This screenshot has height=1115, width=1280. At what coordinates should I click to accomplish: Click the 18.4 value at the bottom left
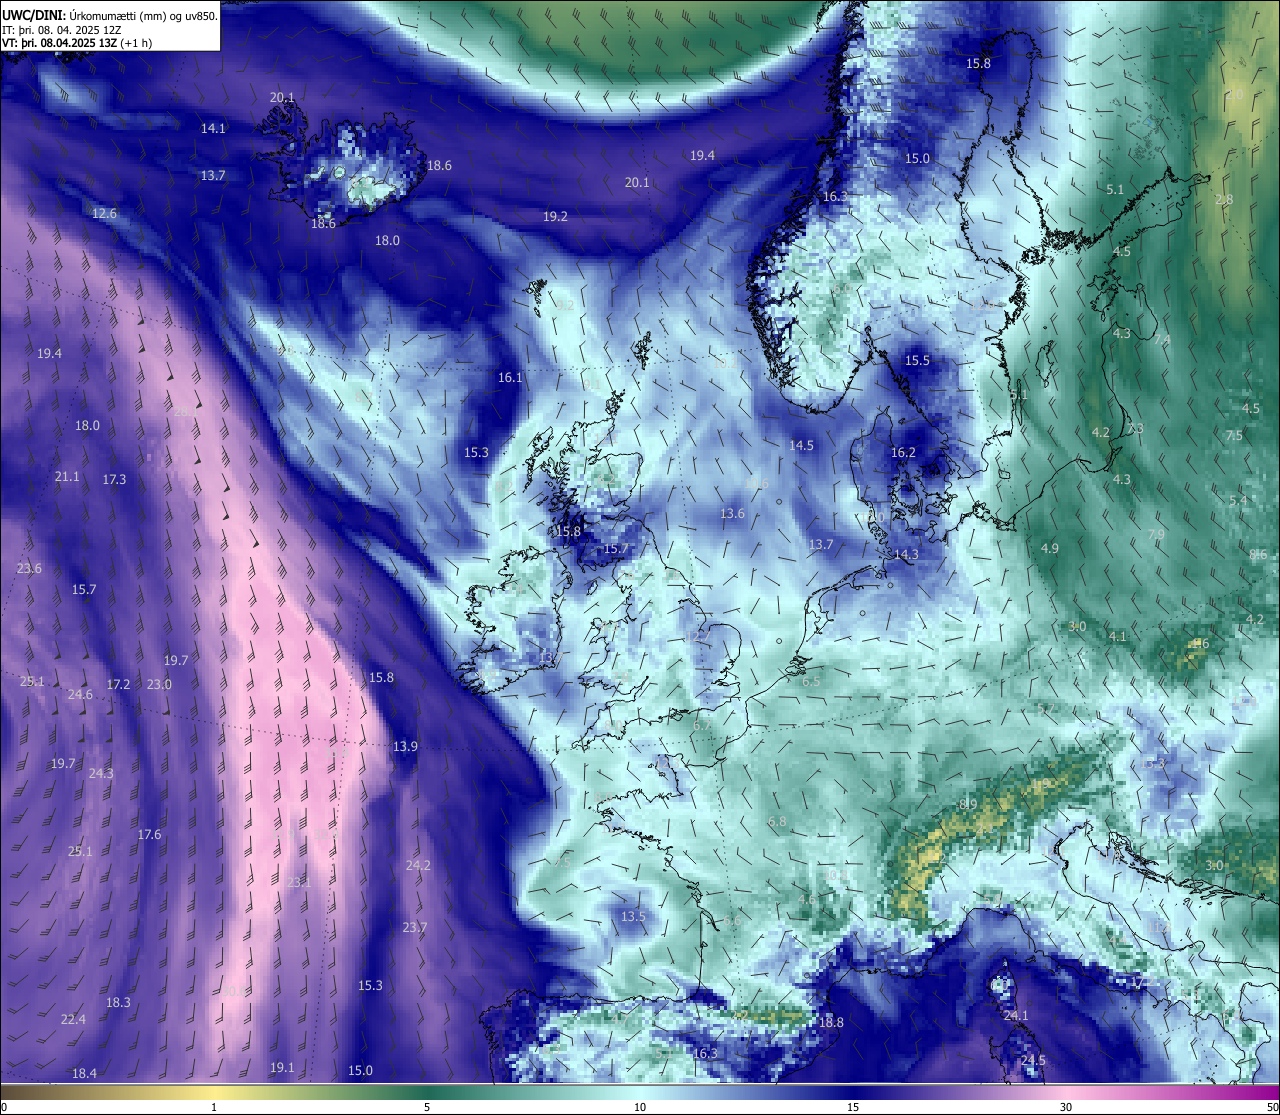[84, 1073]
